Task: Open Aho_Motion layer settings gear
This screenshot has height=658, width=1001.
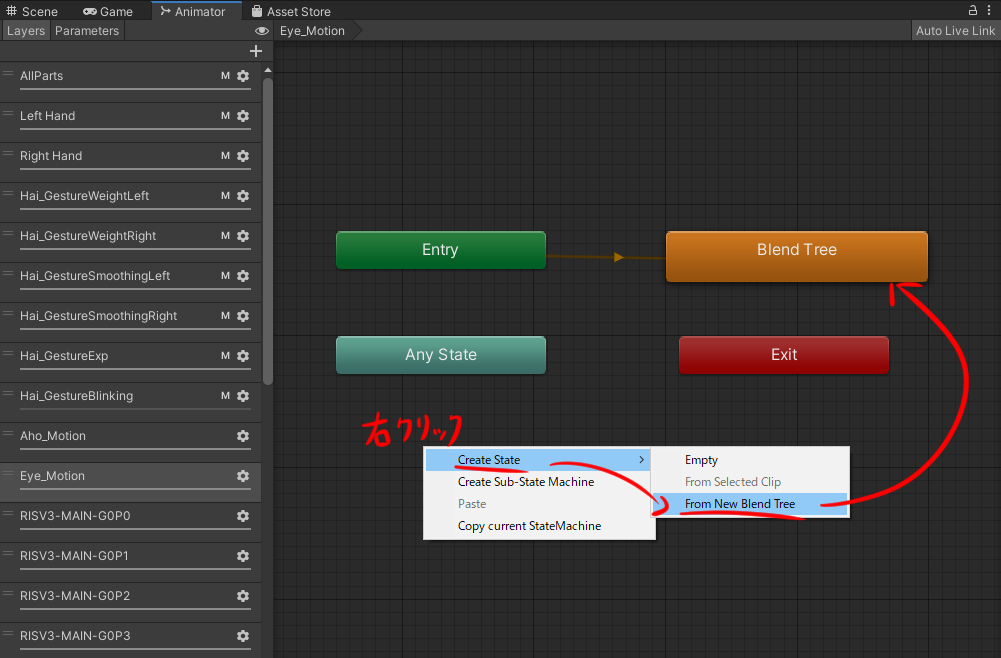Action: [x=243, y=436]
